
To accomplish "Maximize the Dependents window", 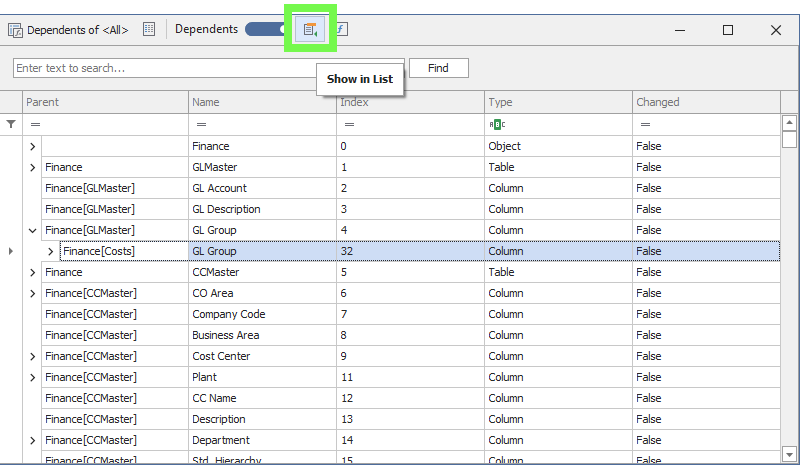I will [x=728, y=30].
